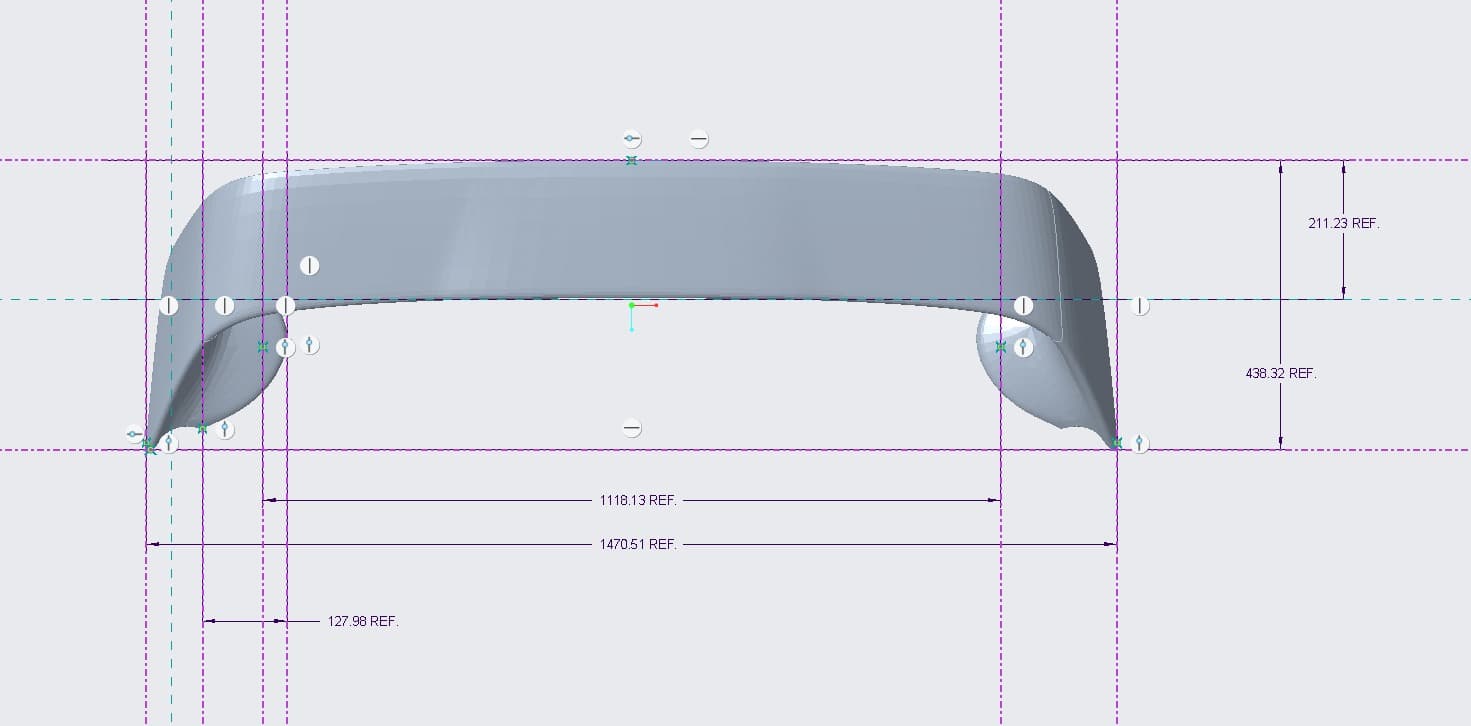
Task: Click the lone vertical constraint icon above the left centerline icons
Action: coord(310,266)
